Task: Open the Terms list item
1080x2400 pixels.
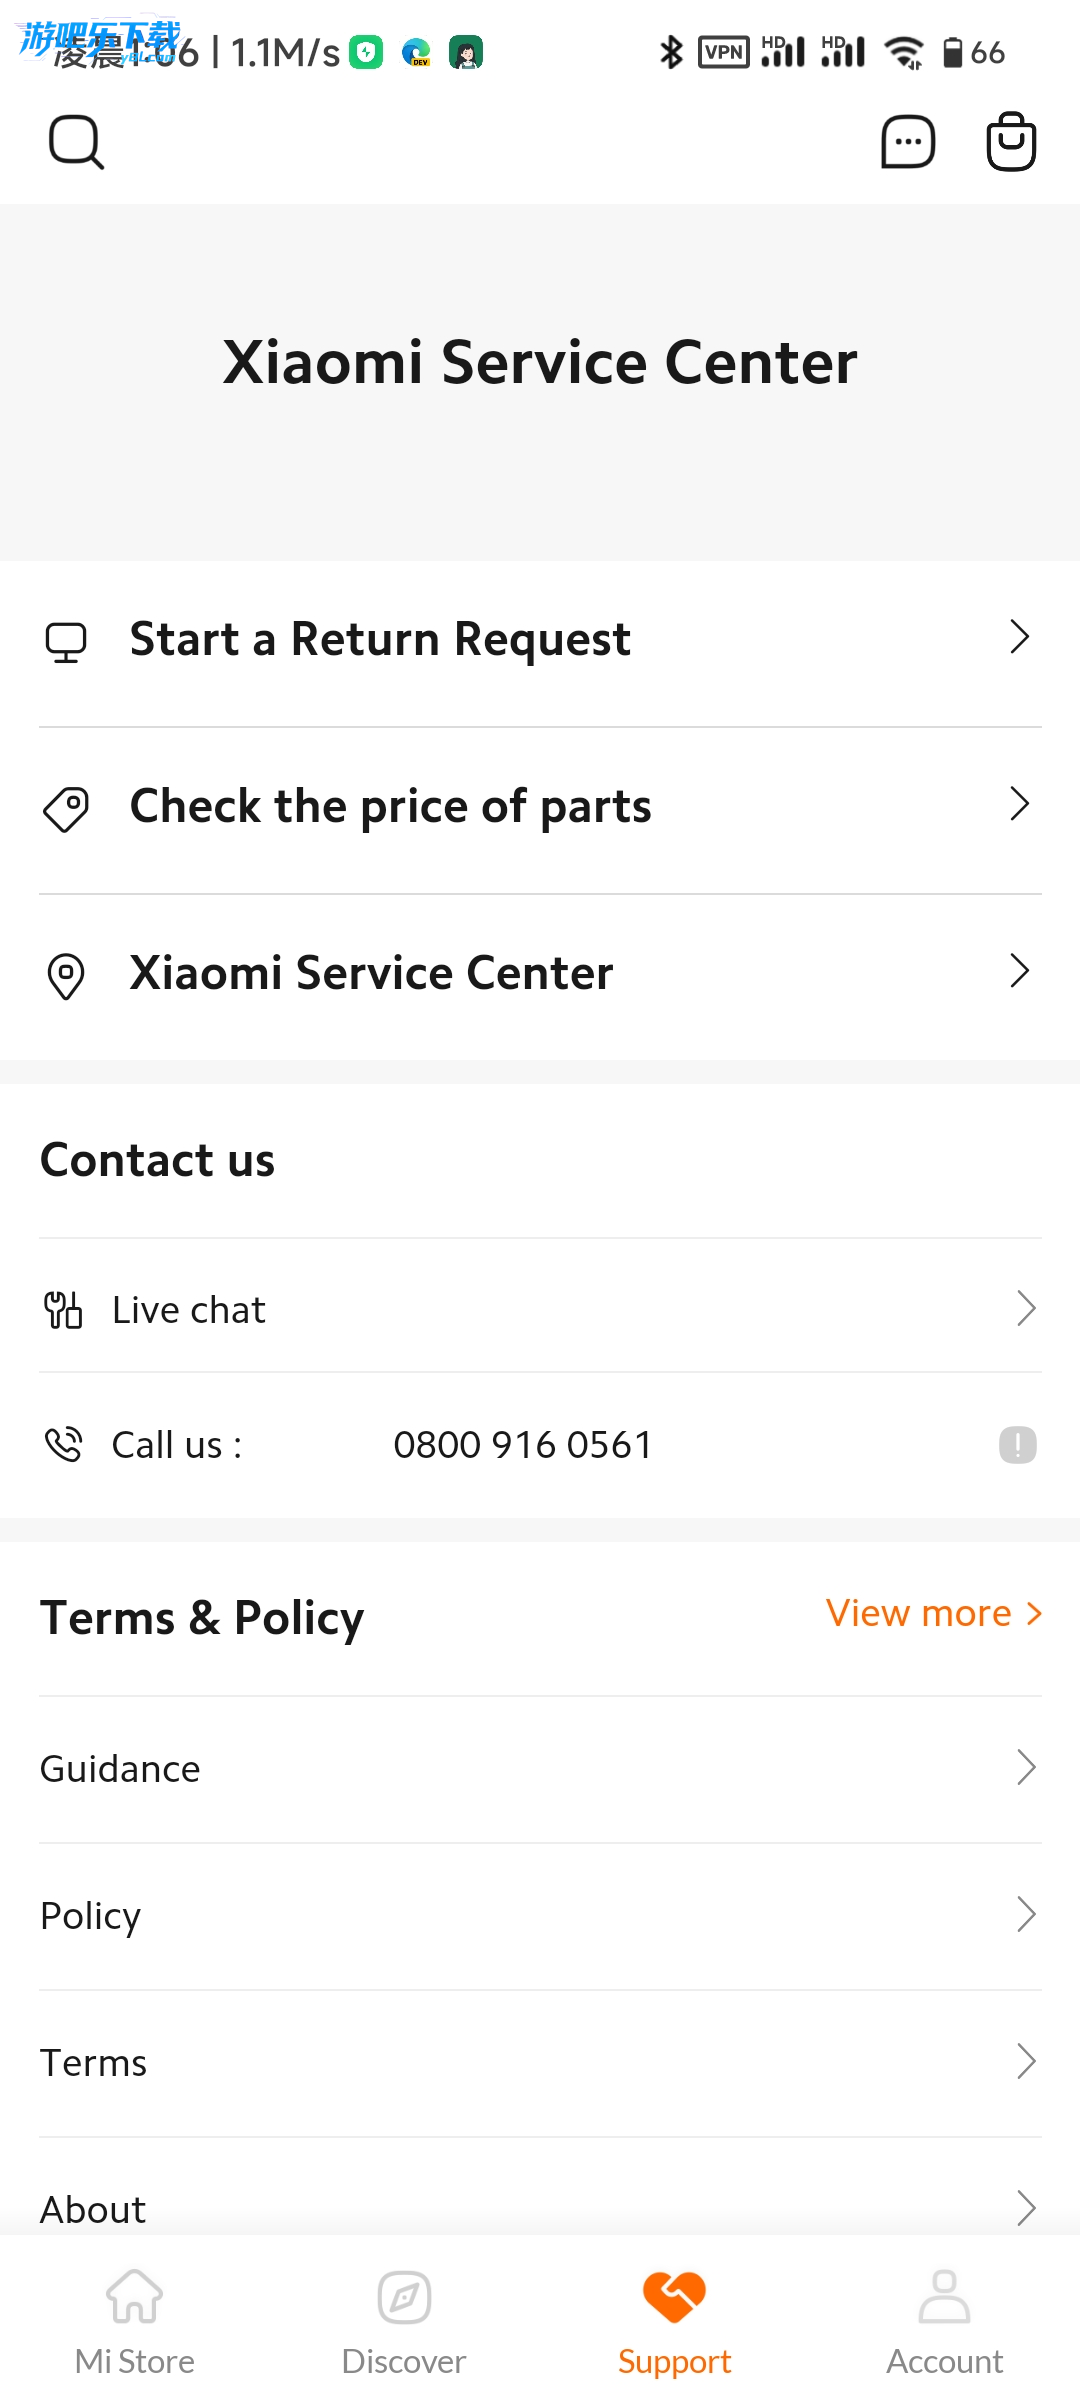Action: 94,2062
